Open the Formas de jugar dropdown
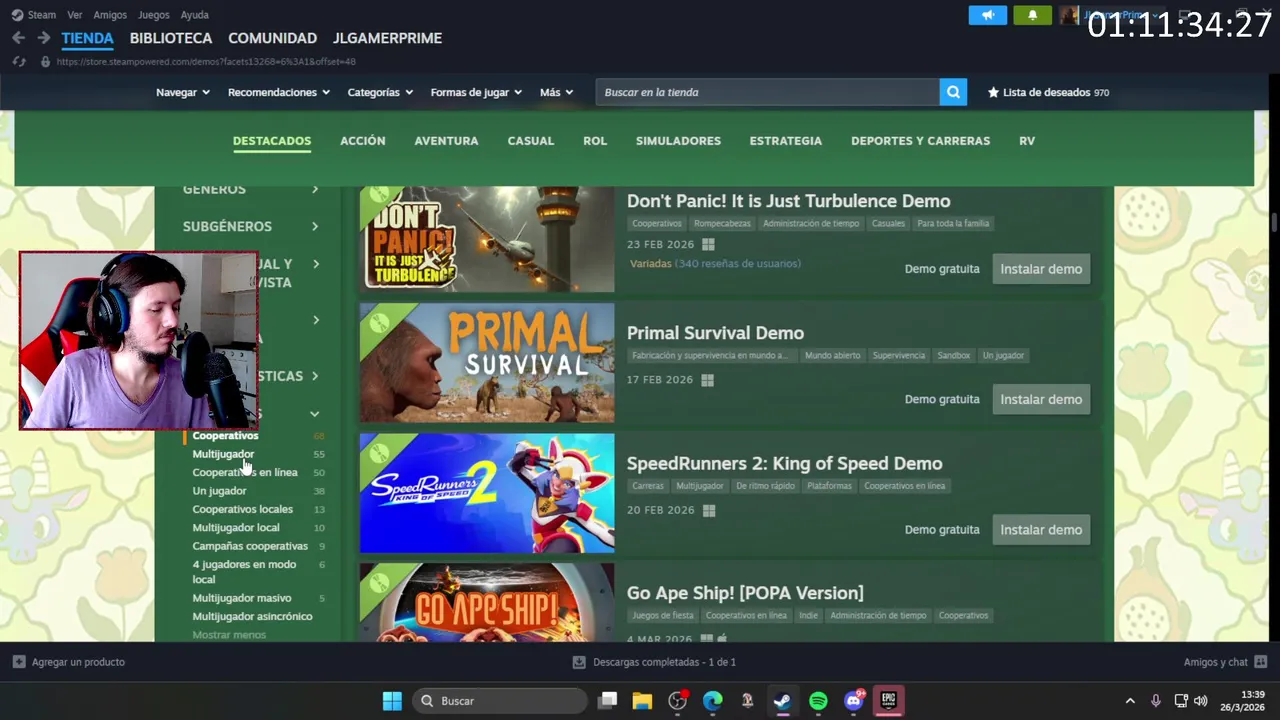 [476, 92]
